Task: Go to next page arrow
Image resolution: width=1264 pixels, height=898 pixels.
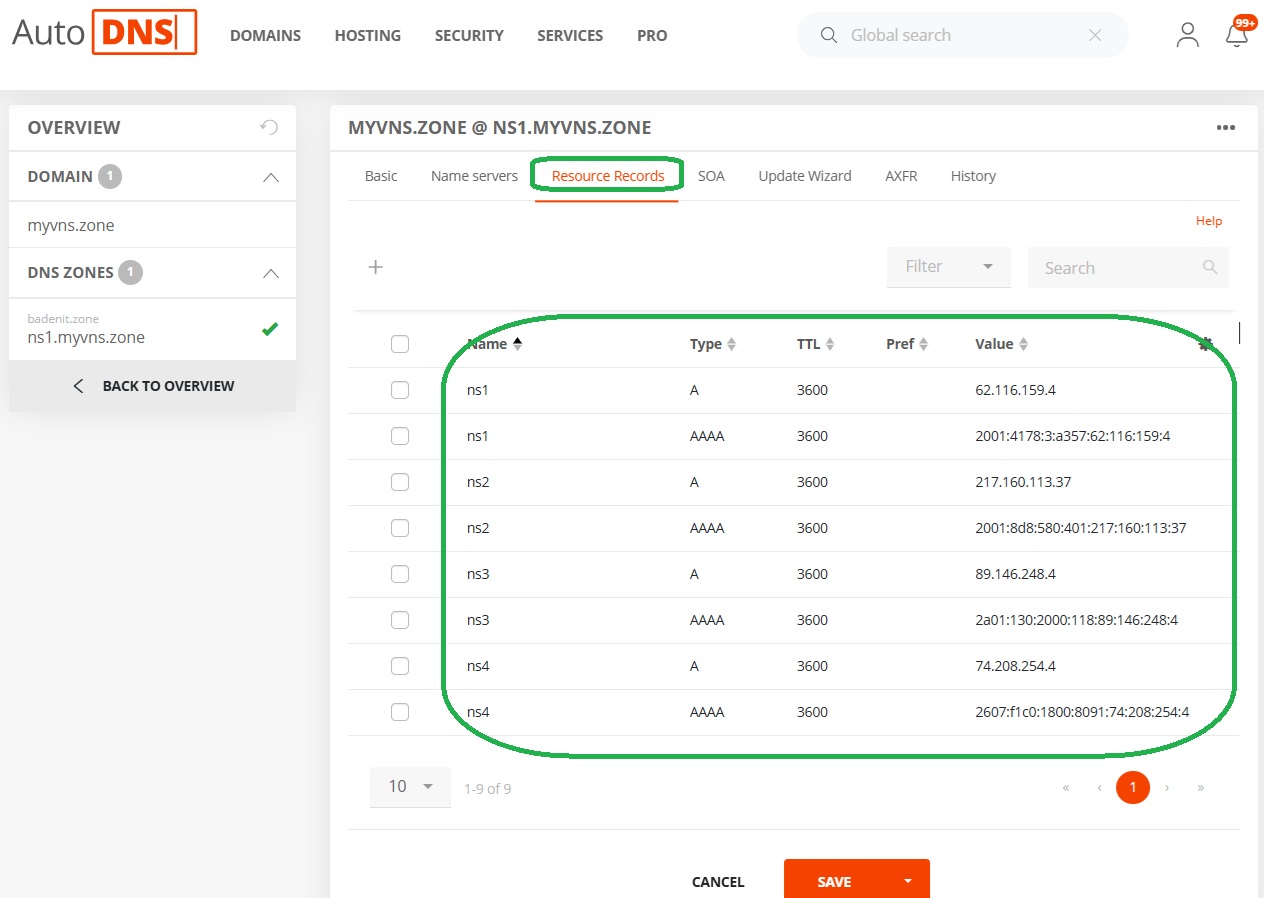Action: (x=1166, y=788)
